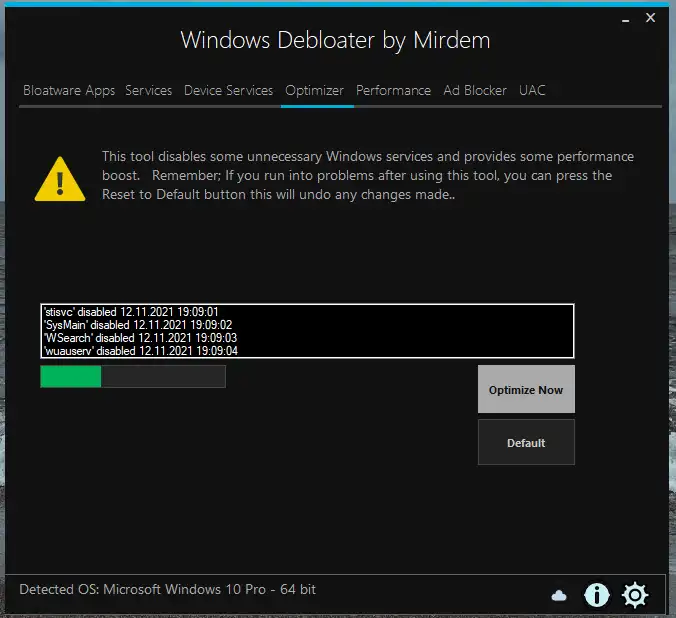This screenshot has height=618, width=676.
Task: Switch to the Bloatware Apps tab
Action: click(x=69, y=90)
